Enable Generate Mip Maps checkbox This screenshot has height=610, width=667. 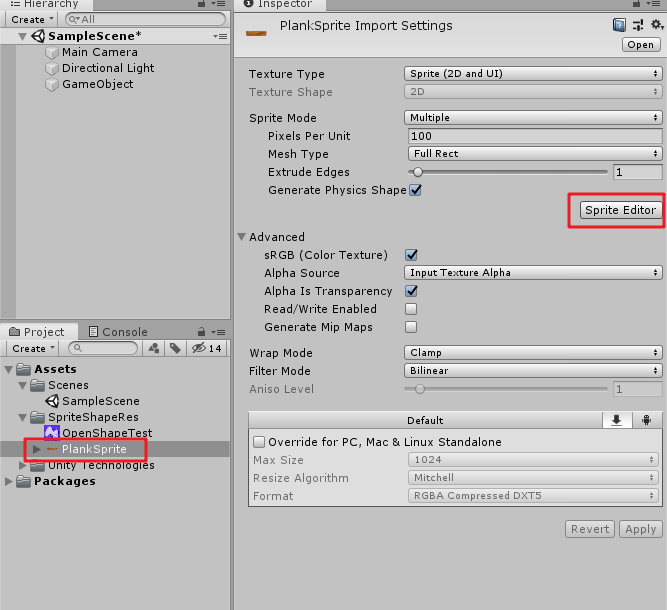411,327
